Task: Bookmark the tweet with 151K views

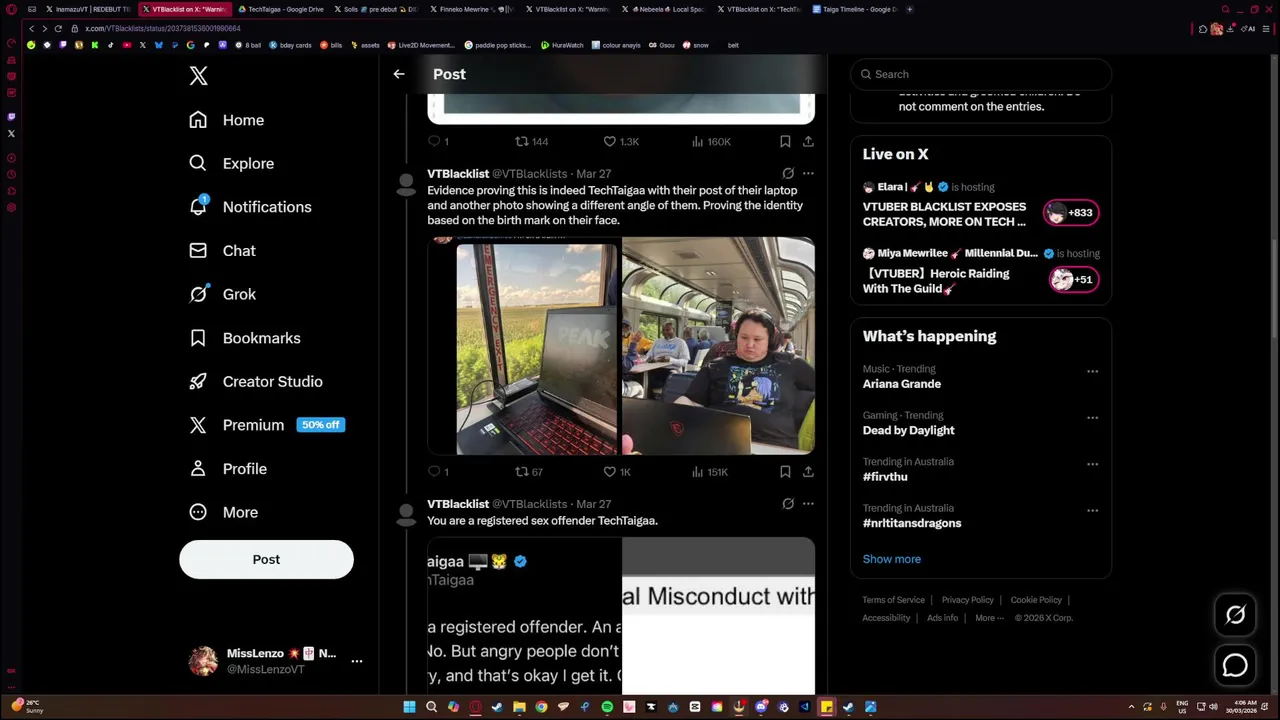Action: [785, 472]
